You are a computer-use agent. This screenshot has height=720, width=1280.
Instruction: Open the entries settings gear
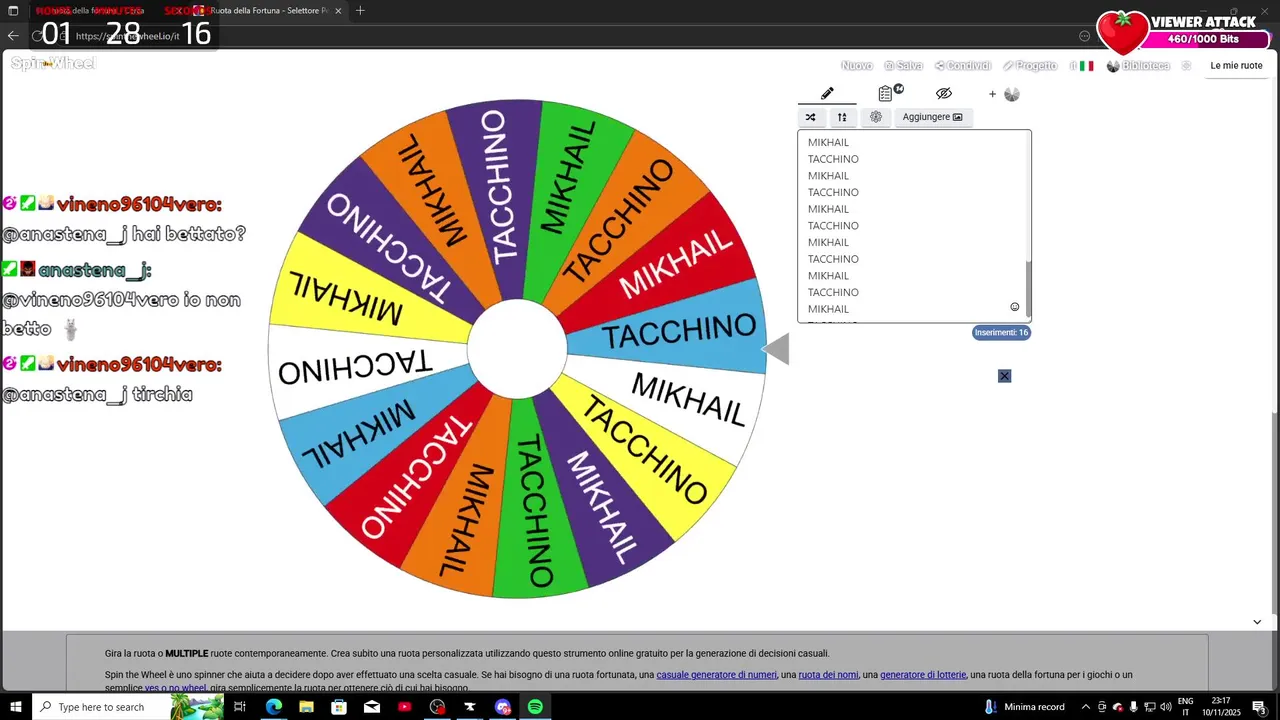pyautogui.click(x=876, y=117)
